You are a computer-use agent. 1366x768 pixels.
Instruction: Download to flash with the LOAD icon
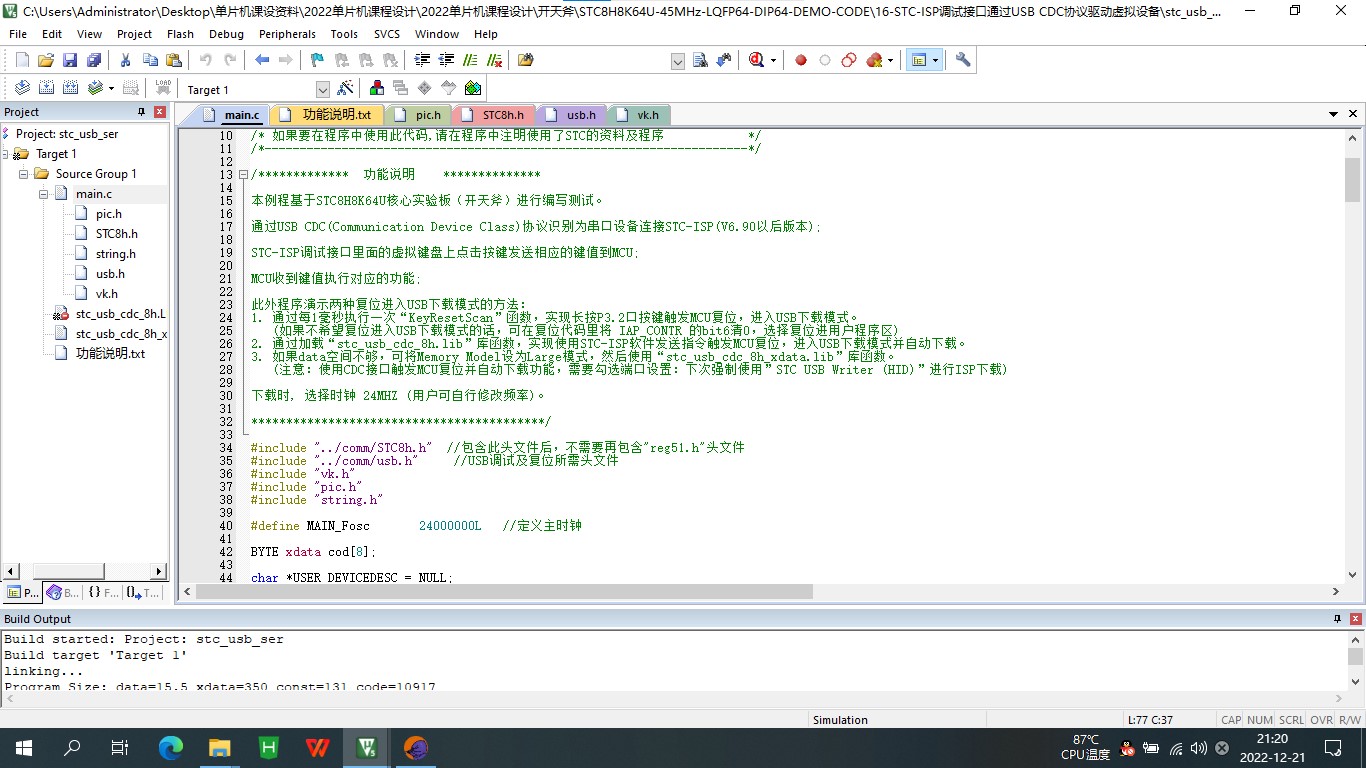[163, 88]
